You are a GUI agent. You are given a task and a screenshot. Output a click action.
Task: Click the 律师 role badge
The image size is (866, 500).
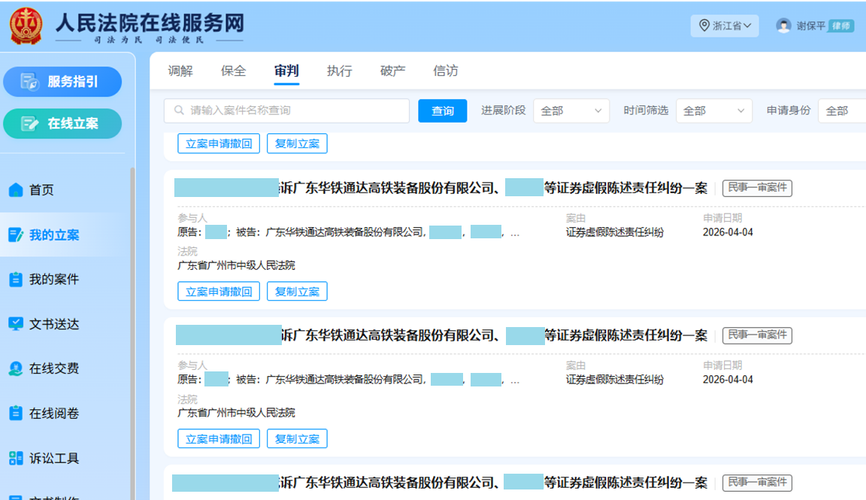pos(841,26)
